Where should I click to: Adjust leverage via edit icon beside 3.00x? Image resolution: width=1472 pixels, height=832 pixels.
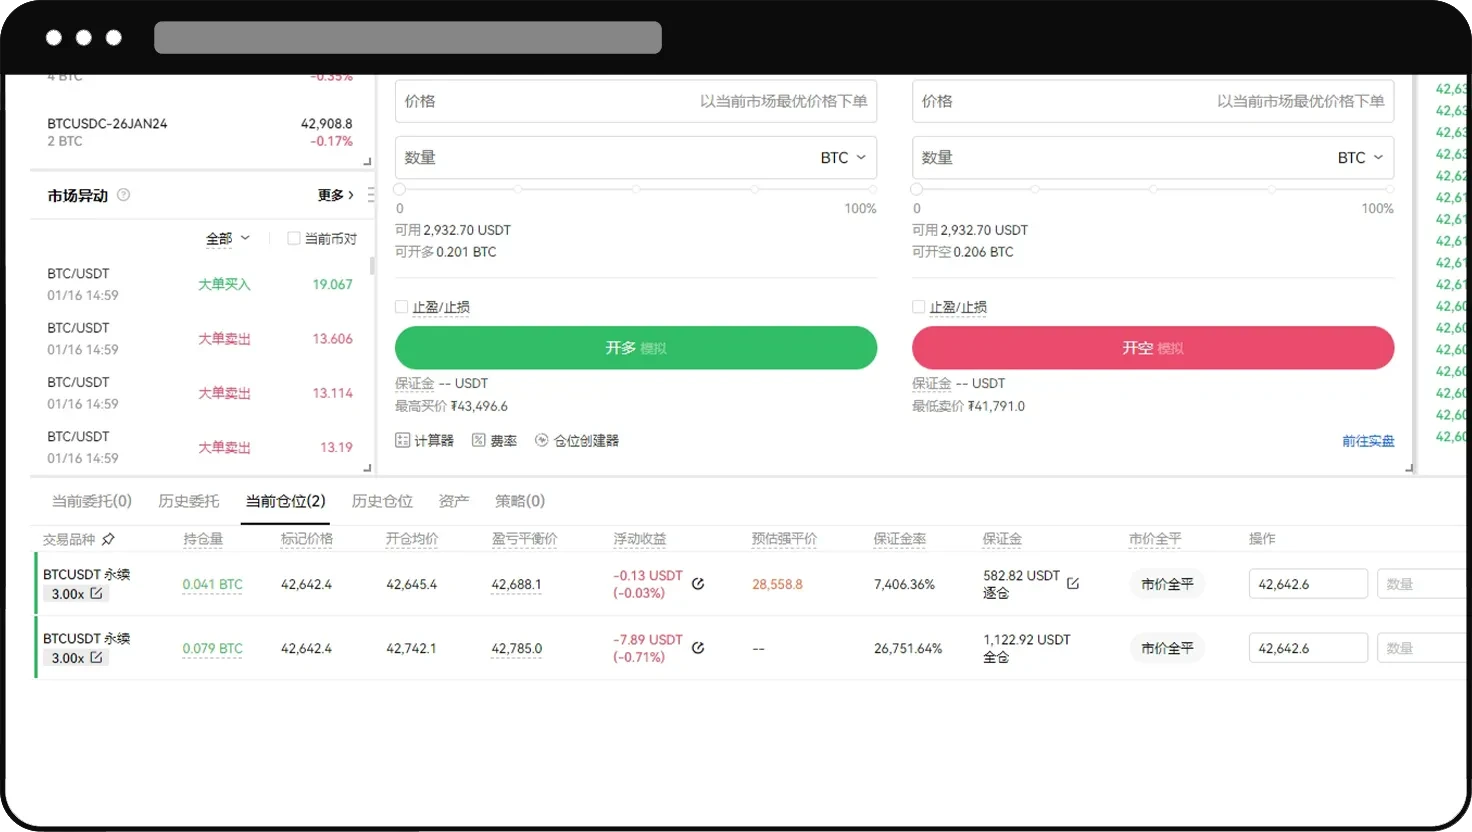(96, 593)
